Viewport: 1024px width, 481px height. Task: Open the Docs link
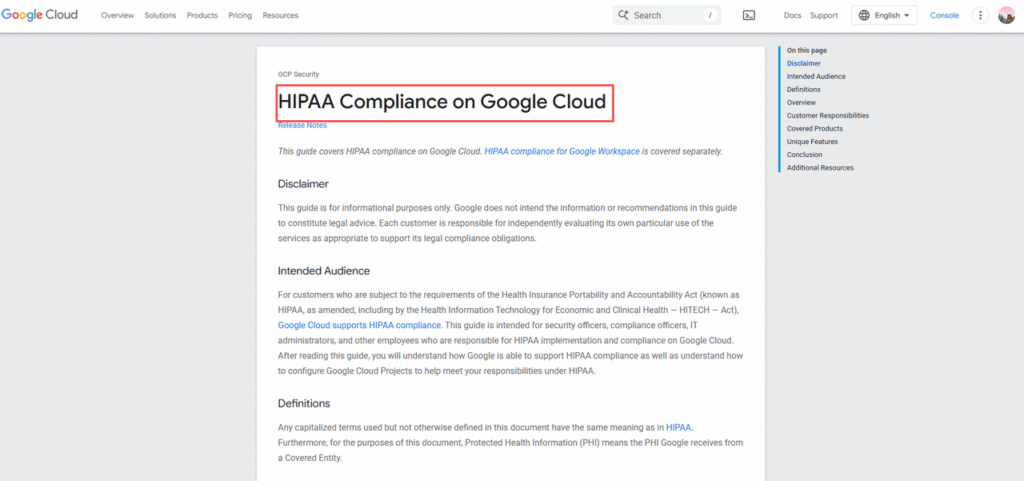click(792, 16)
